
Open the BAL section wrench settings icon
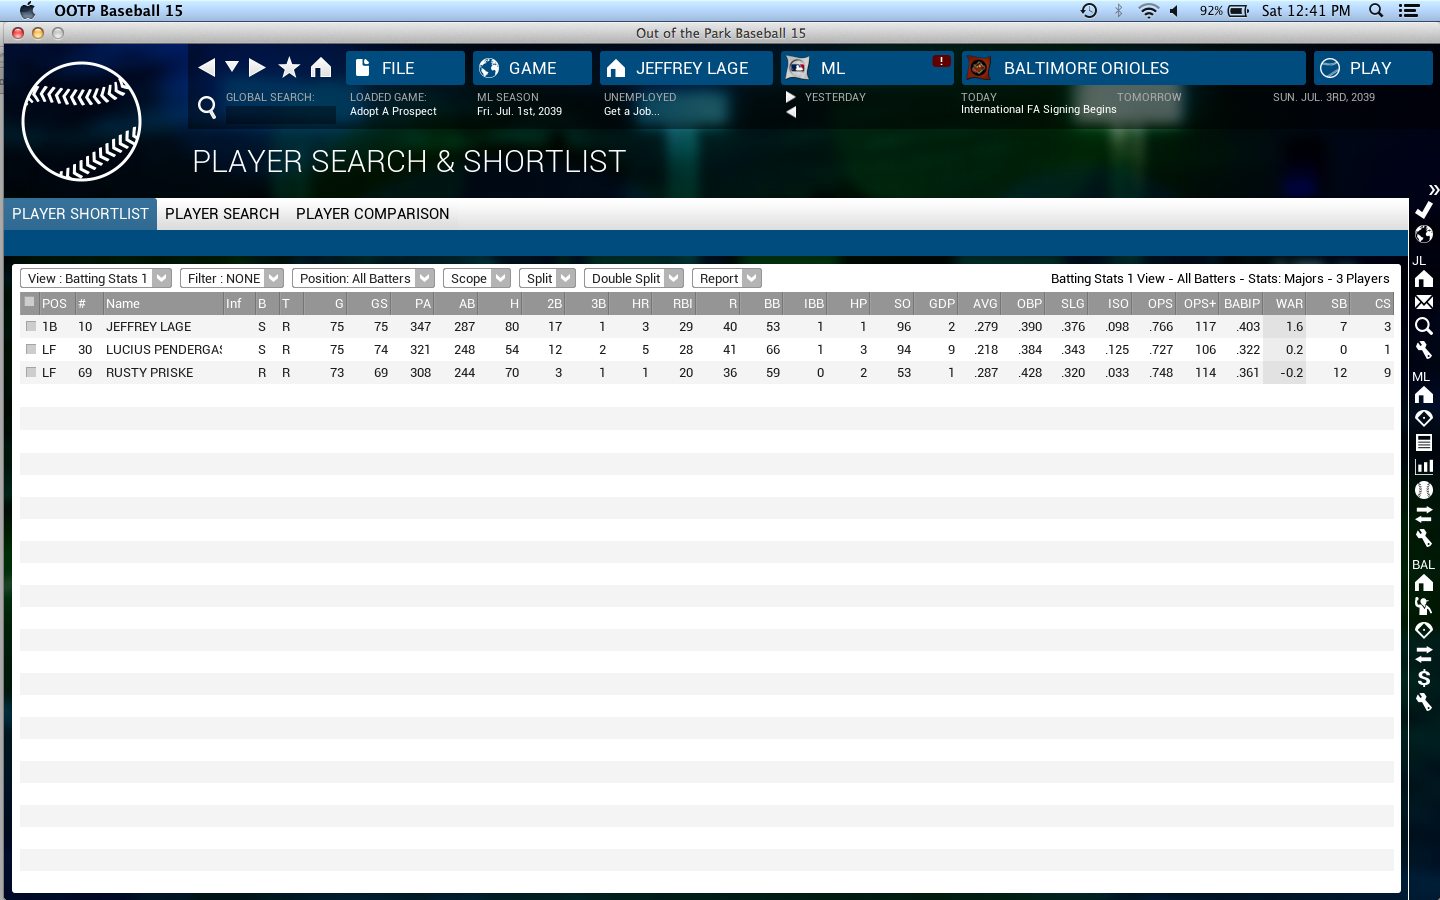(1424, 702)
